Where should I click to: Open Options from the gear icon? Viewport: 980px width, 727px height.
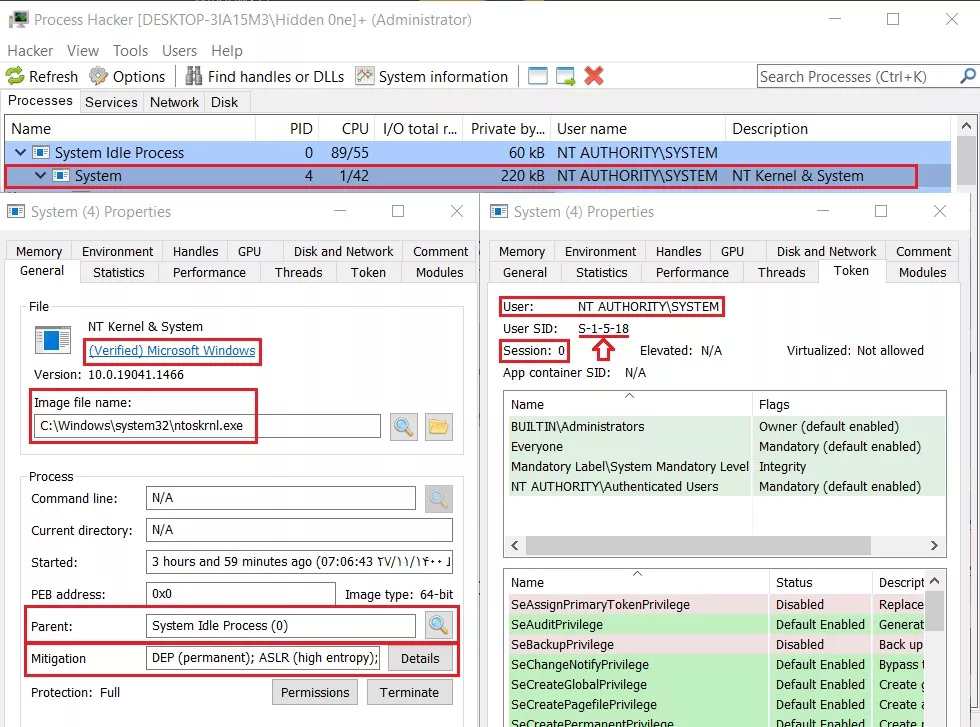[98, 76]
